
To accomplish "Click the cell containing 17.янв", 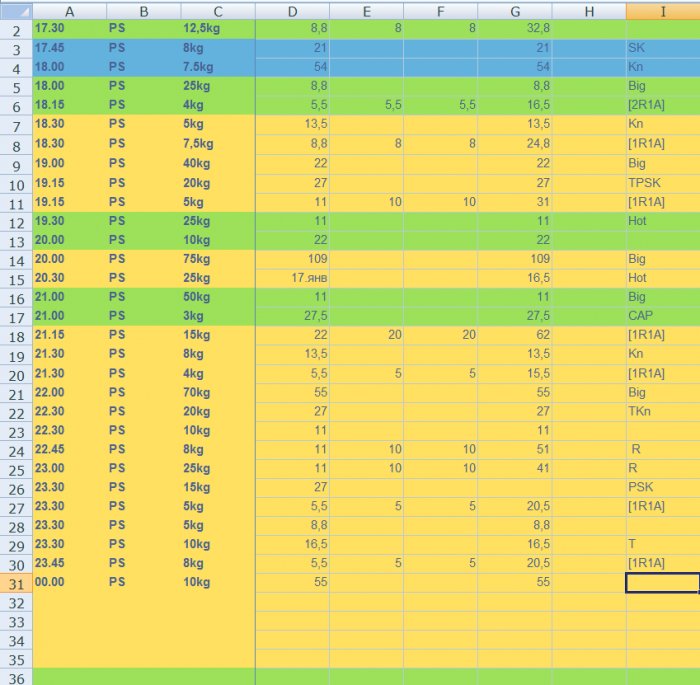I will pos(292,278).
